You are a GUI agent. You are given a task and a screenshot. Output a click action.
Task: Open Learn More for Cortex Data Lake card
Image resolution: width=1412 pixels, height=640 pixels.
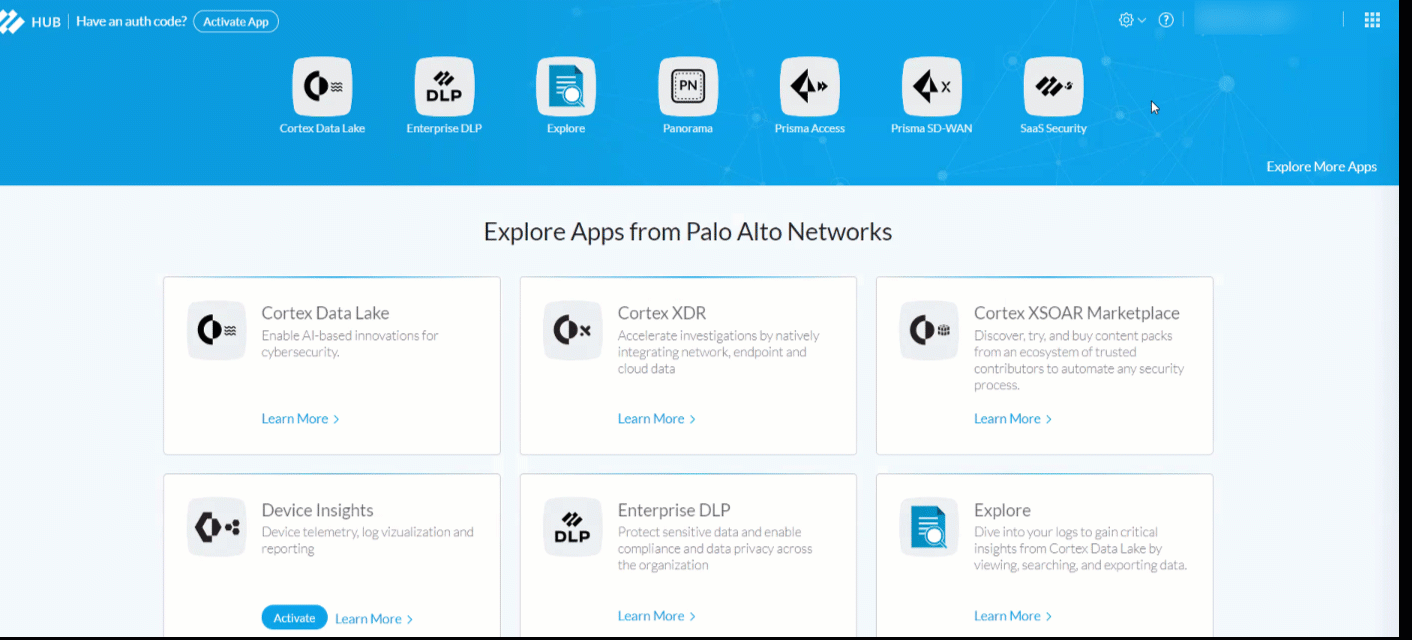click(x=300, y=419)
